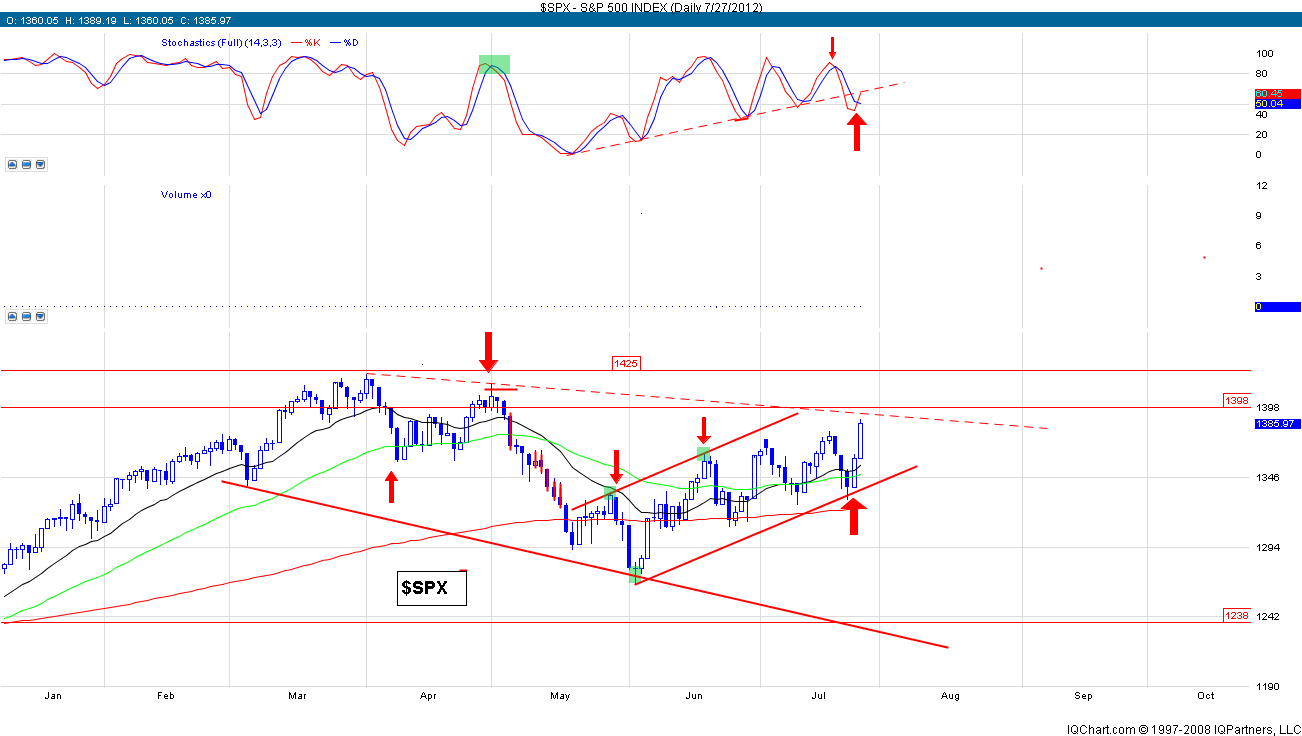Click the up-arrow icon in Volume panel
The image size is (1302, 736).
[12, 317]
